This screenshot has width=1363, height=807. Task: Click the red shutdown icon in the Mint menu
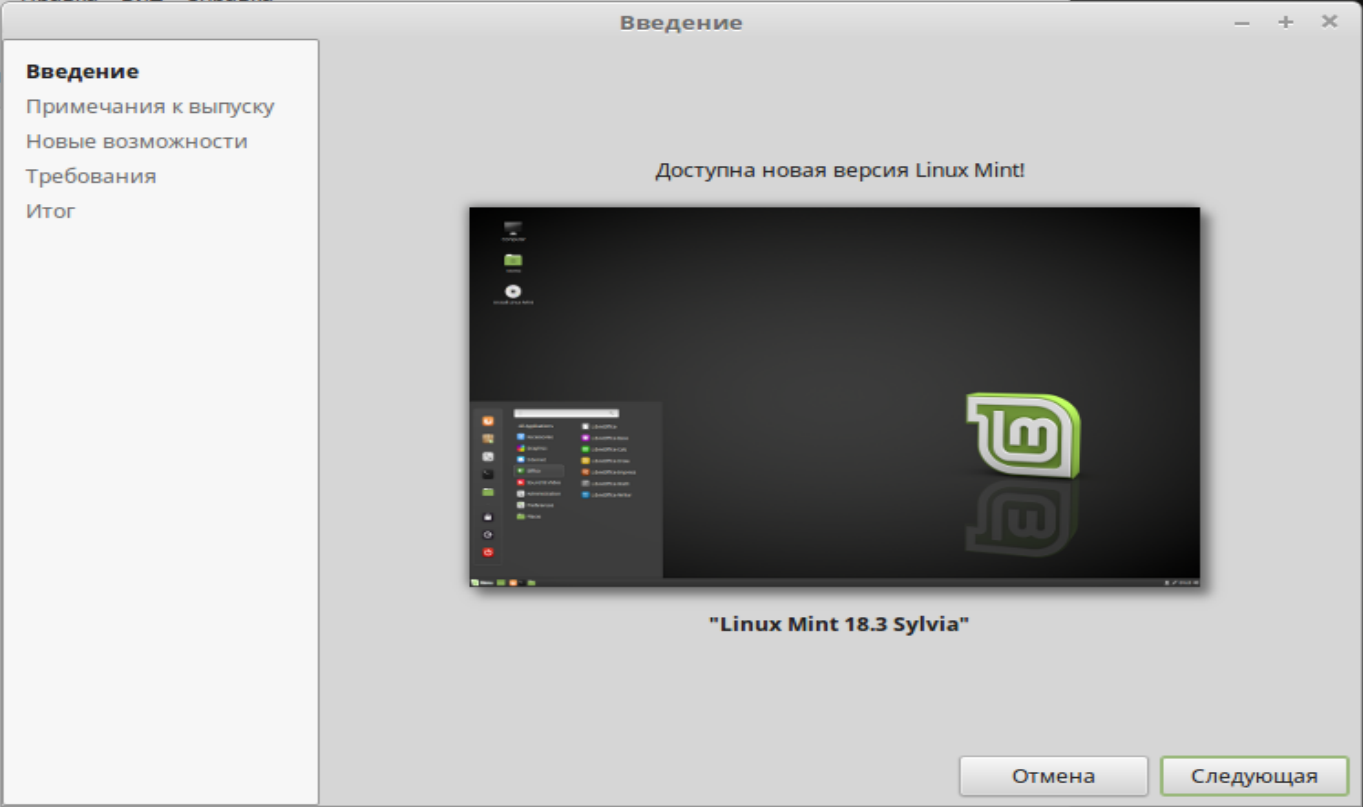pos(487,552)
